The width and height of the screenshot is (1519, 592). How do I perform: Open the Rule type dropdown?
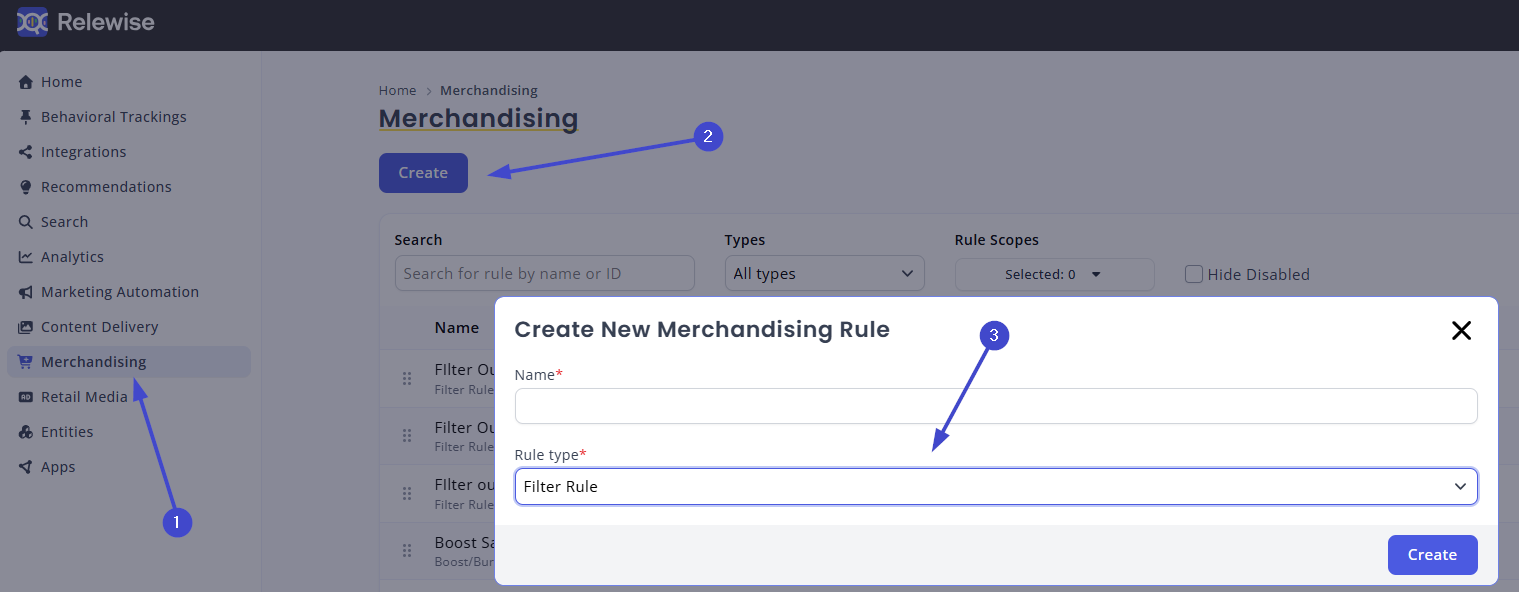point(996,487)
